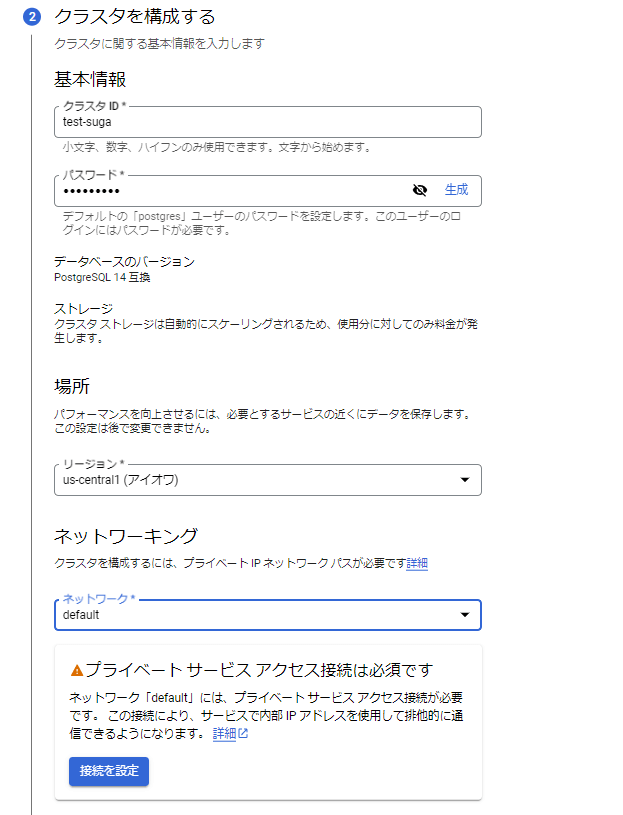Open 詳細 link beside private IP text
The width and height of the screenshot is (623, 815).
(417, 563)
